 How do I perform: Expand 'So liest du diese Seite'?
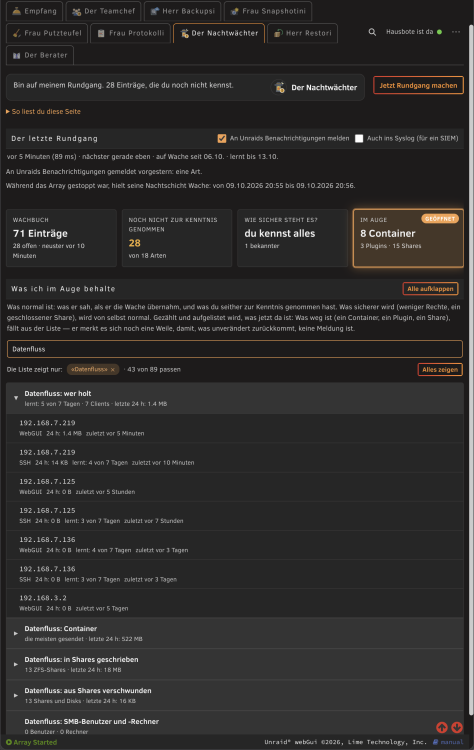(43, 111)
